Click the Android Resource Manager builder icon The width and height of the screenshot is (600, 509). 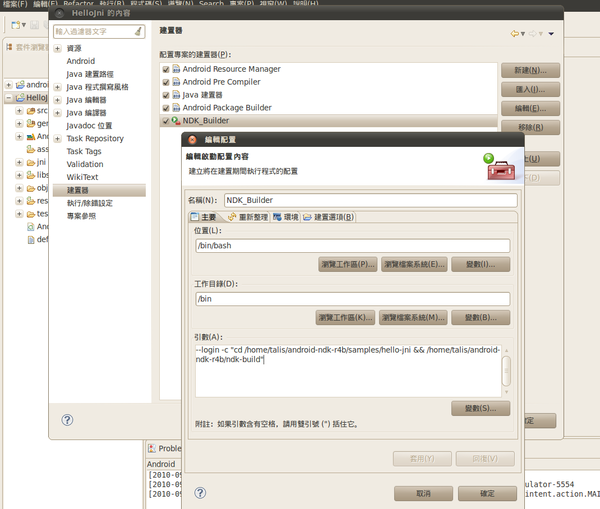click(x=176, y=69)
